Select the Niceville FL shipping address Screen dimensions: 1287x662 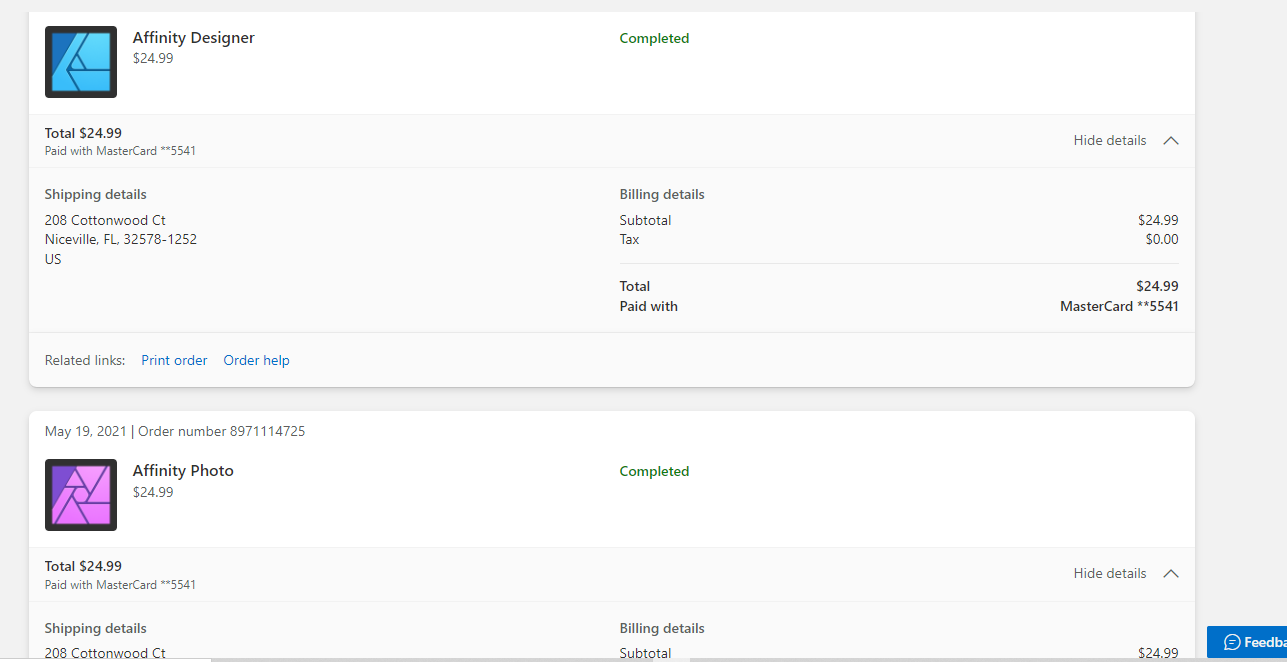[x=120, y=239]
